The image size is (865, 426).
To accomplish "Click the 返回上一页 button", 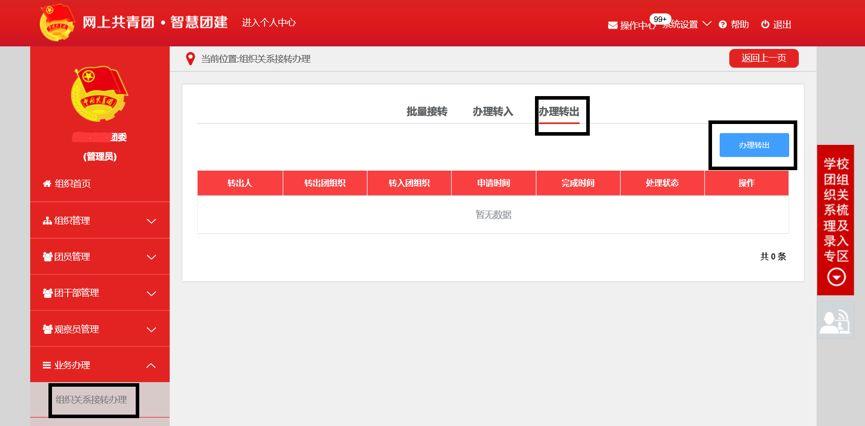I will 763,58.
